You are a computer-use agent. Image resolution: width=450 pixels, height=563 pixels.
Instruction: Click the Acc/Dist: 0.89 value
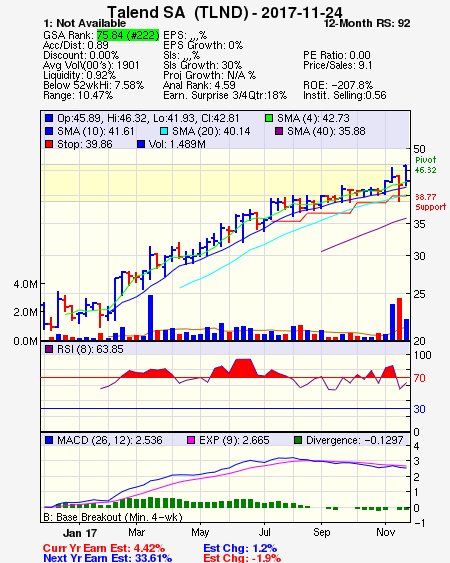pos(76,45)
